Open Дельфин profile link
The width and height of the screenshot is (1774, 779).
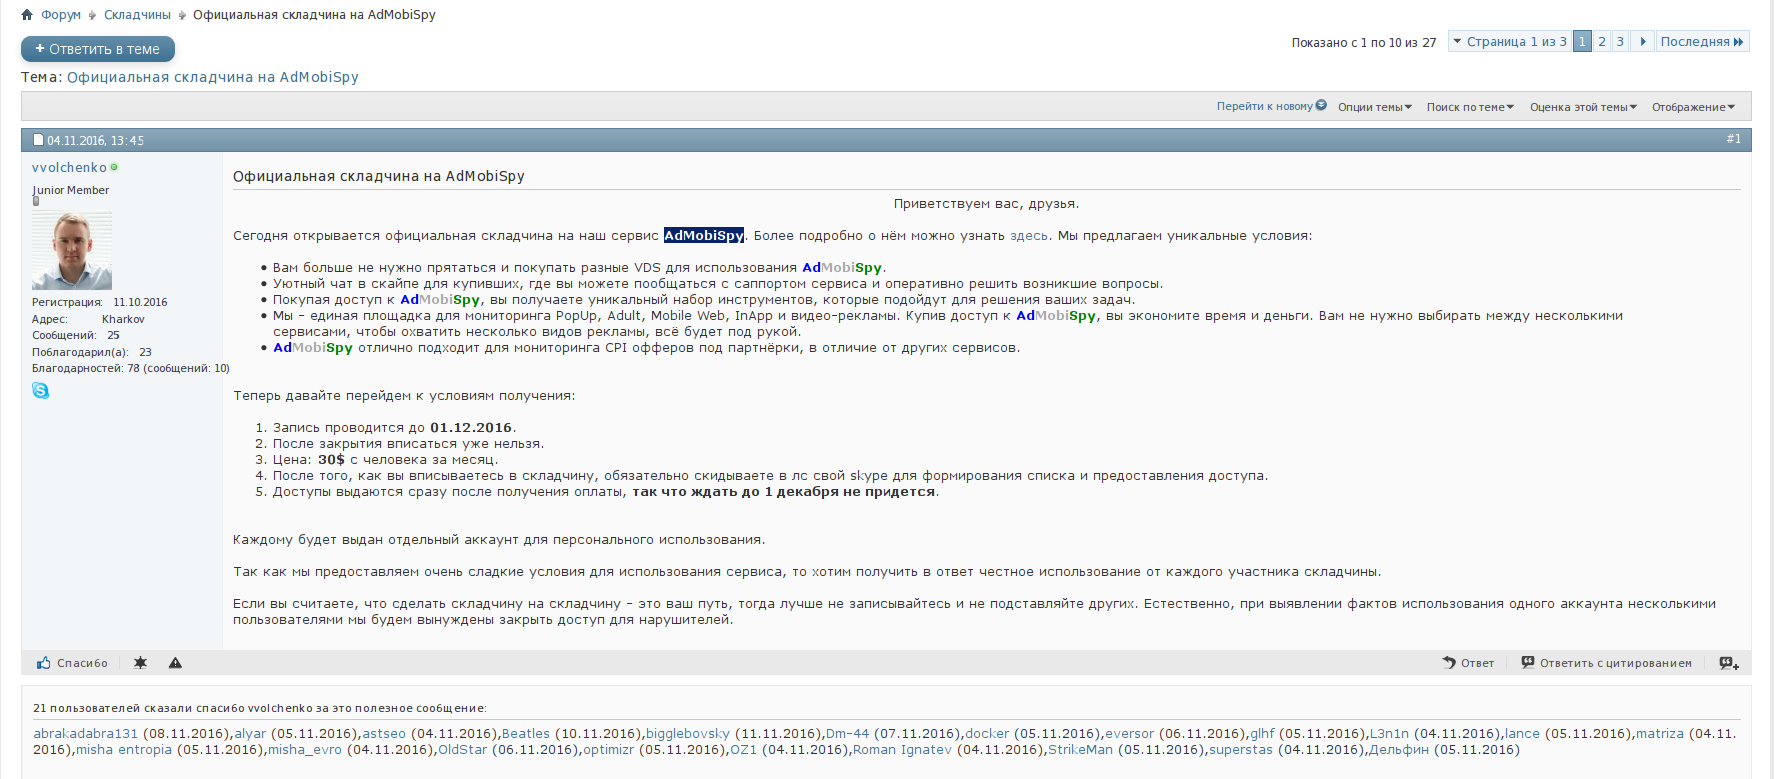click(1399, 749)
